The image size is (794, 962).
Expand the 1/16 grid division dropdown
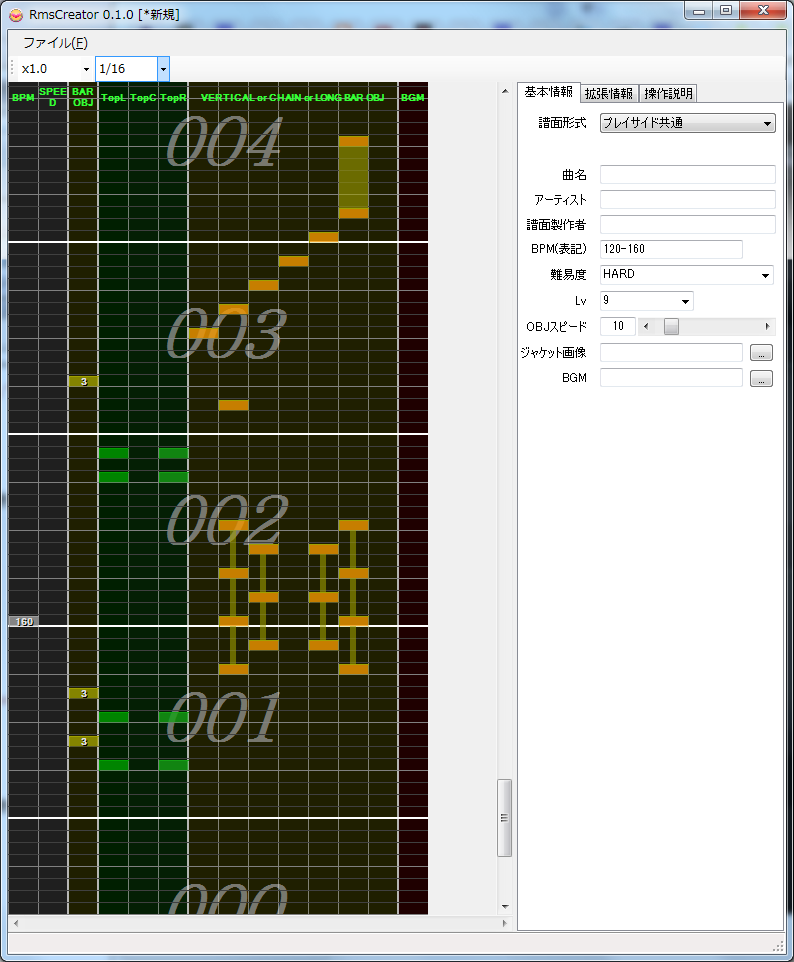(x=163, y=69)
